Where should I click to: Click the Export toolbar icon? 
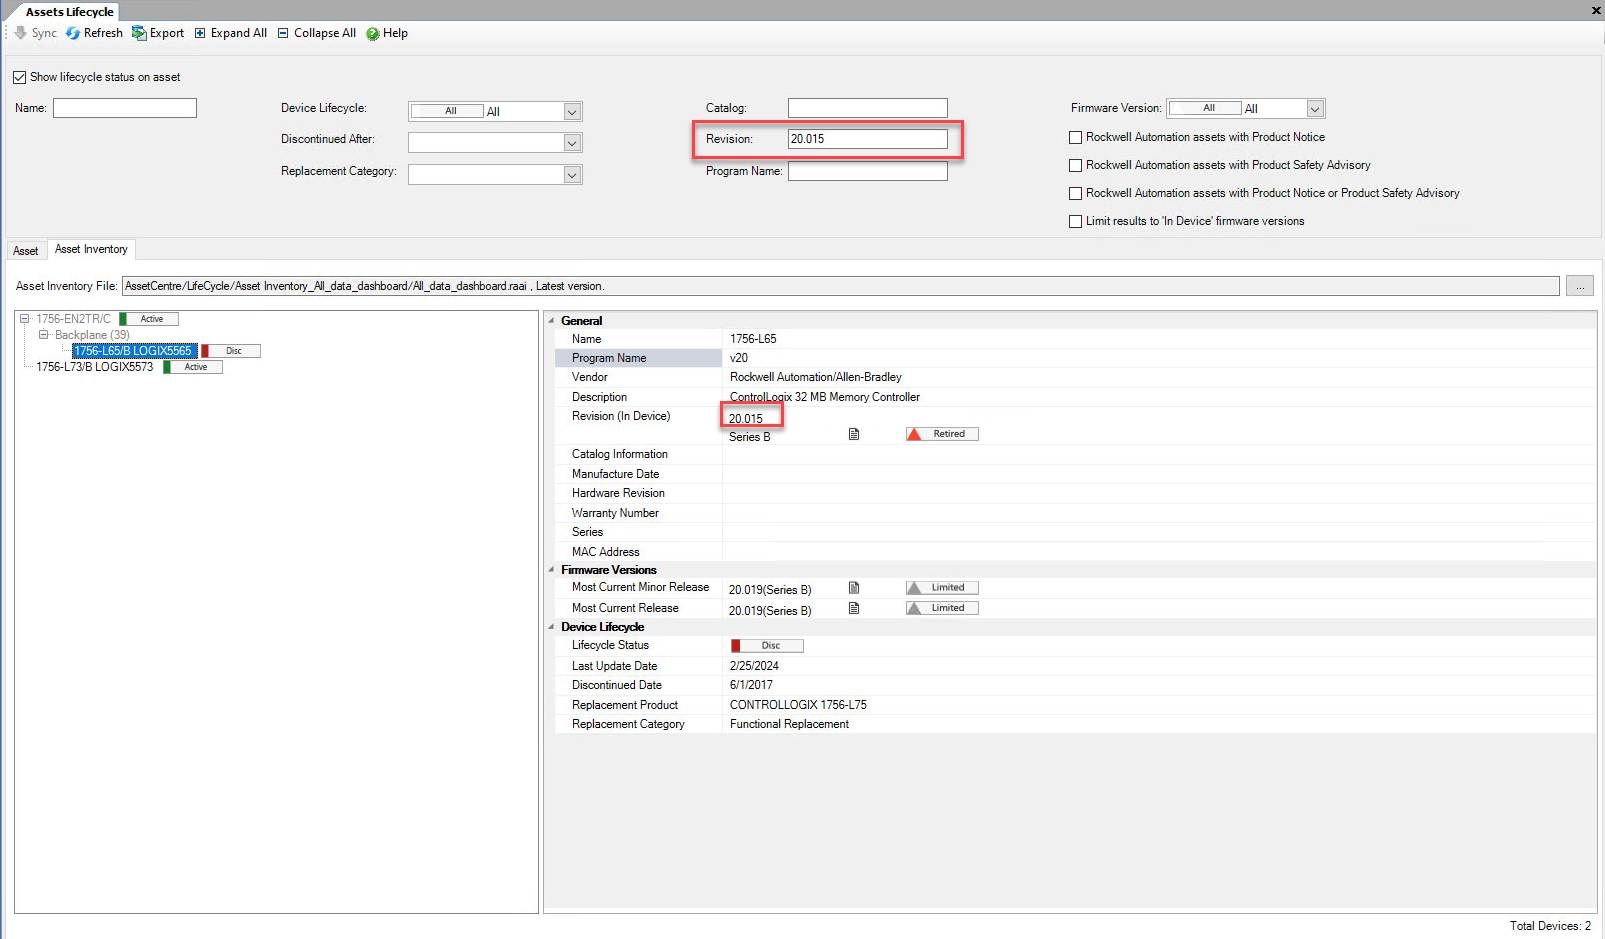coord(139,33)
